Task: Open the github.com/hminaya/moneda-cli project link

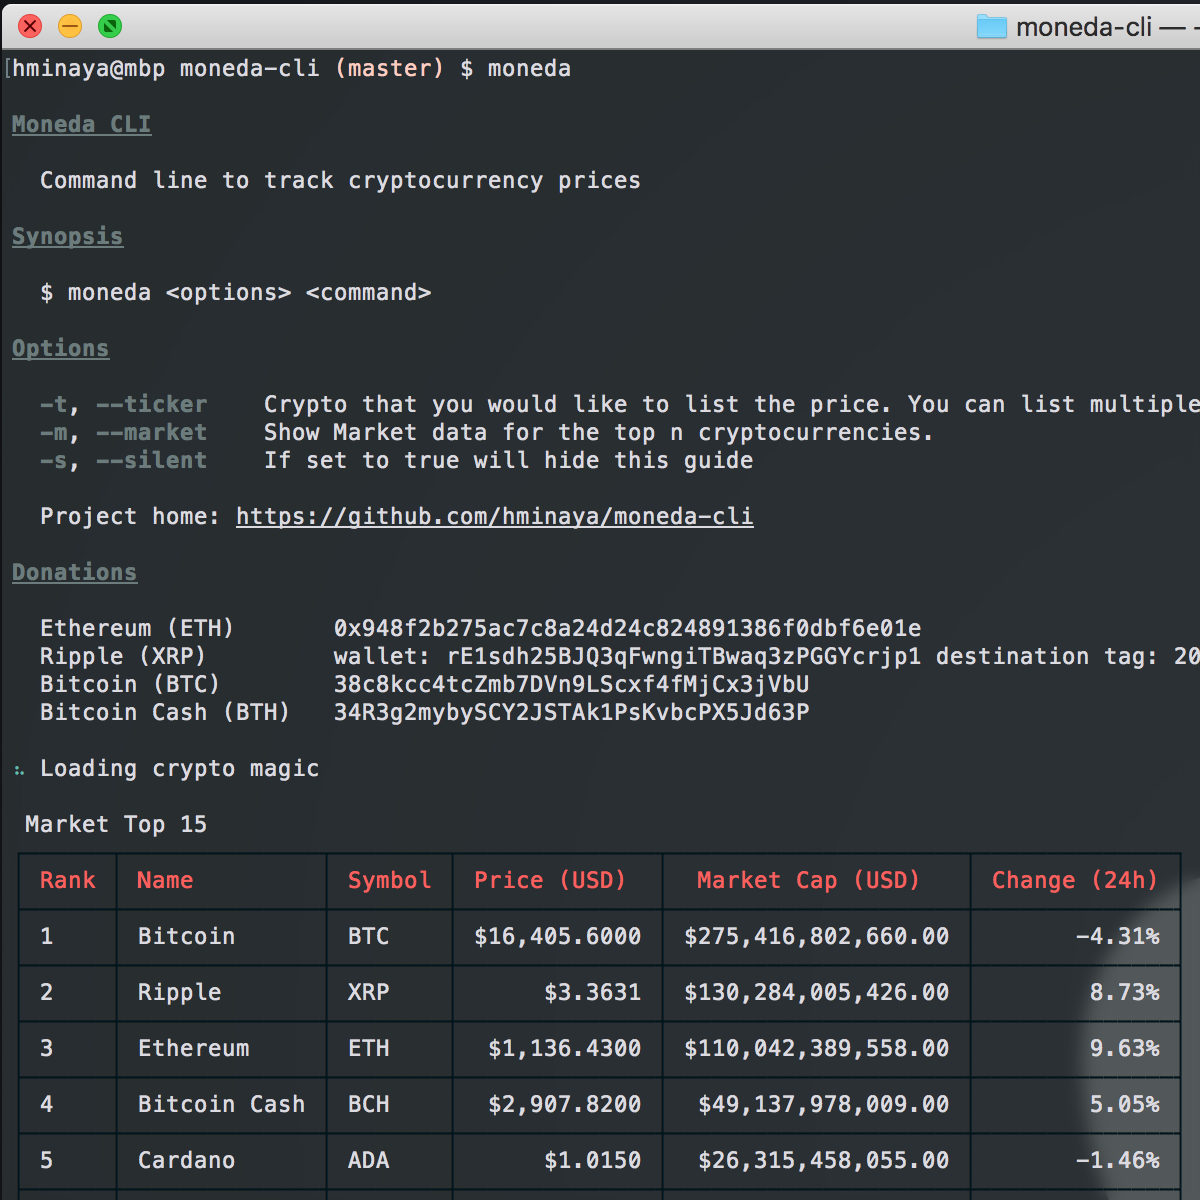Action: pos(495,516)
